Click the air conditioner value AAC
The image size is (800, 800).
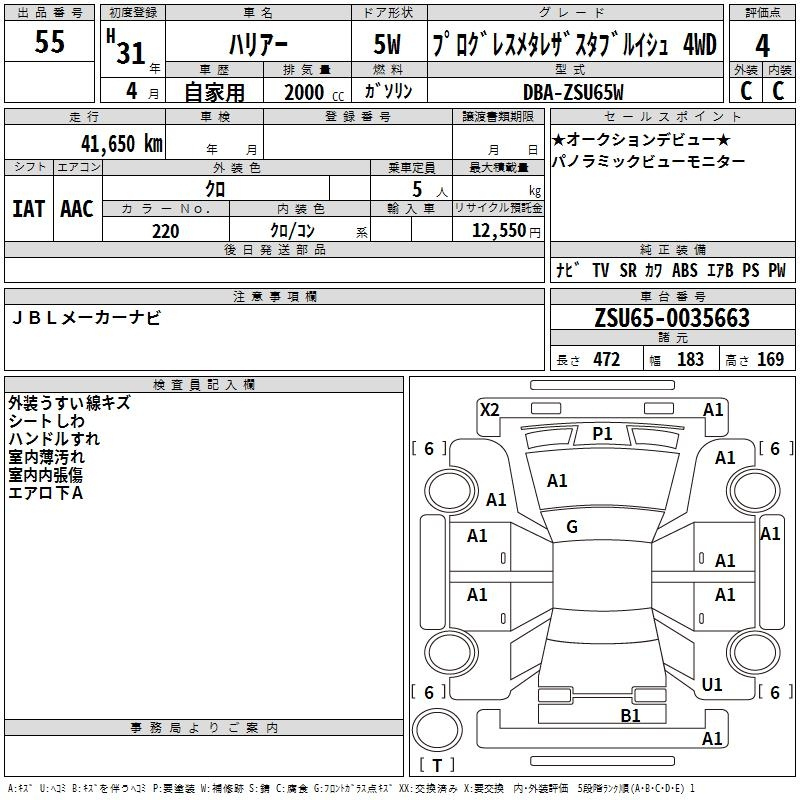77,209
